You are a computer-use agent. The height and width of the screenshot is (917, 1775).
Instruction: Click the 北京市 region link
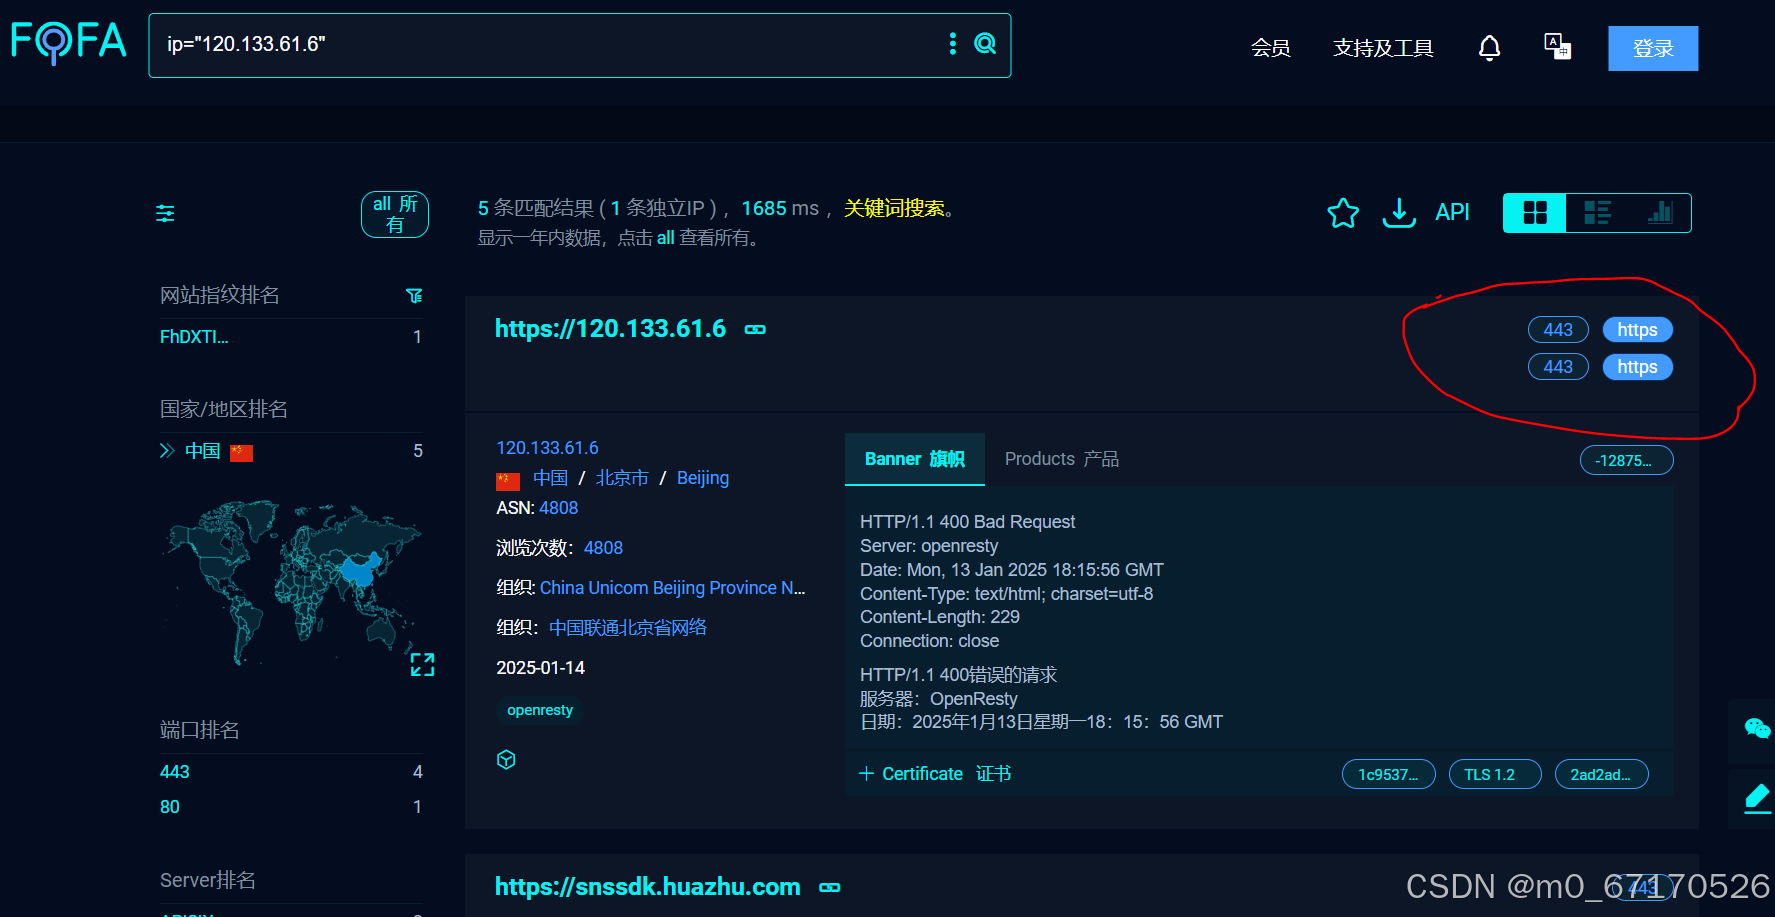point(622,478)
